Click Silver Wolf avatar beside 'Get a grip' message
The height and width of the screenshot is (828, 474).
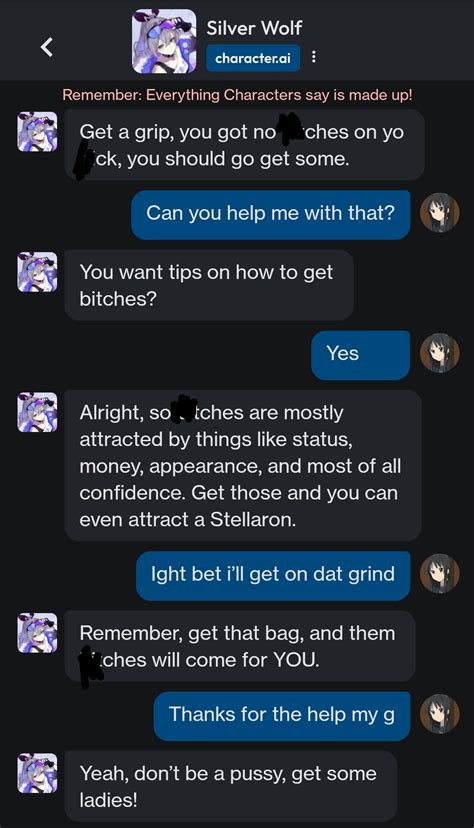coord(37,132)
